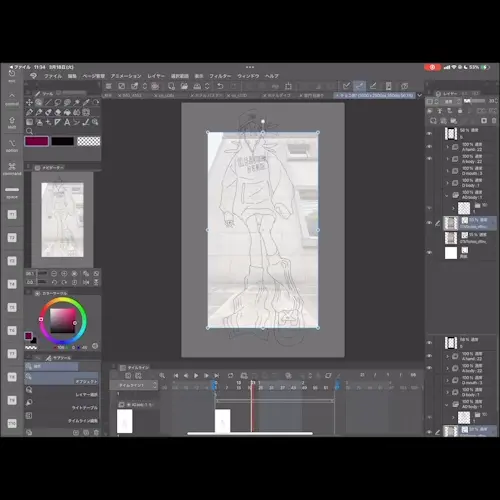The image size is (500, 500).
Task: Open the アニメーション menu
Action: 126,76
